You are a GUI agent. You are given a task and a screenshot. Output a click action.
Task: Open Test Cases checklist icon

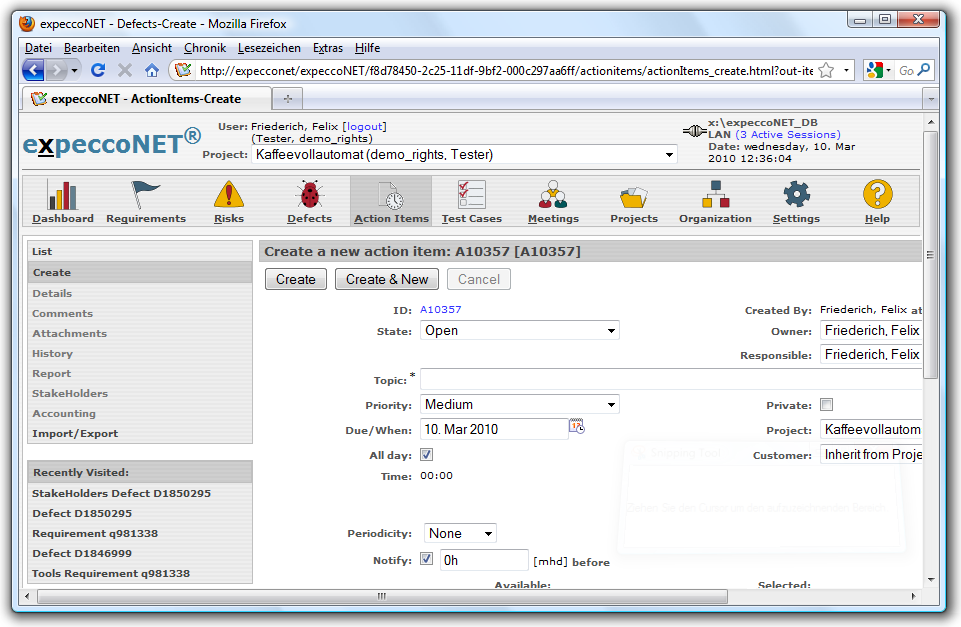coord(471,195)
